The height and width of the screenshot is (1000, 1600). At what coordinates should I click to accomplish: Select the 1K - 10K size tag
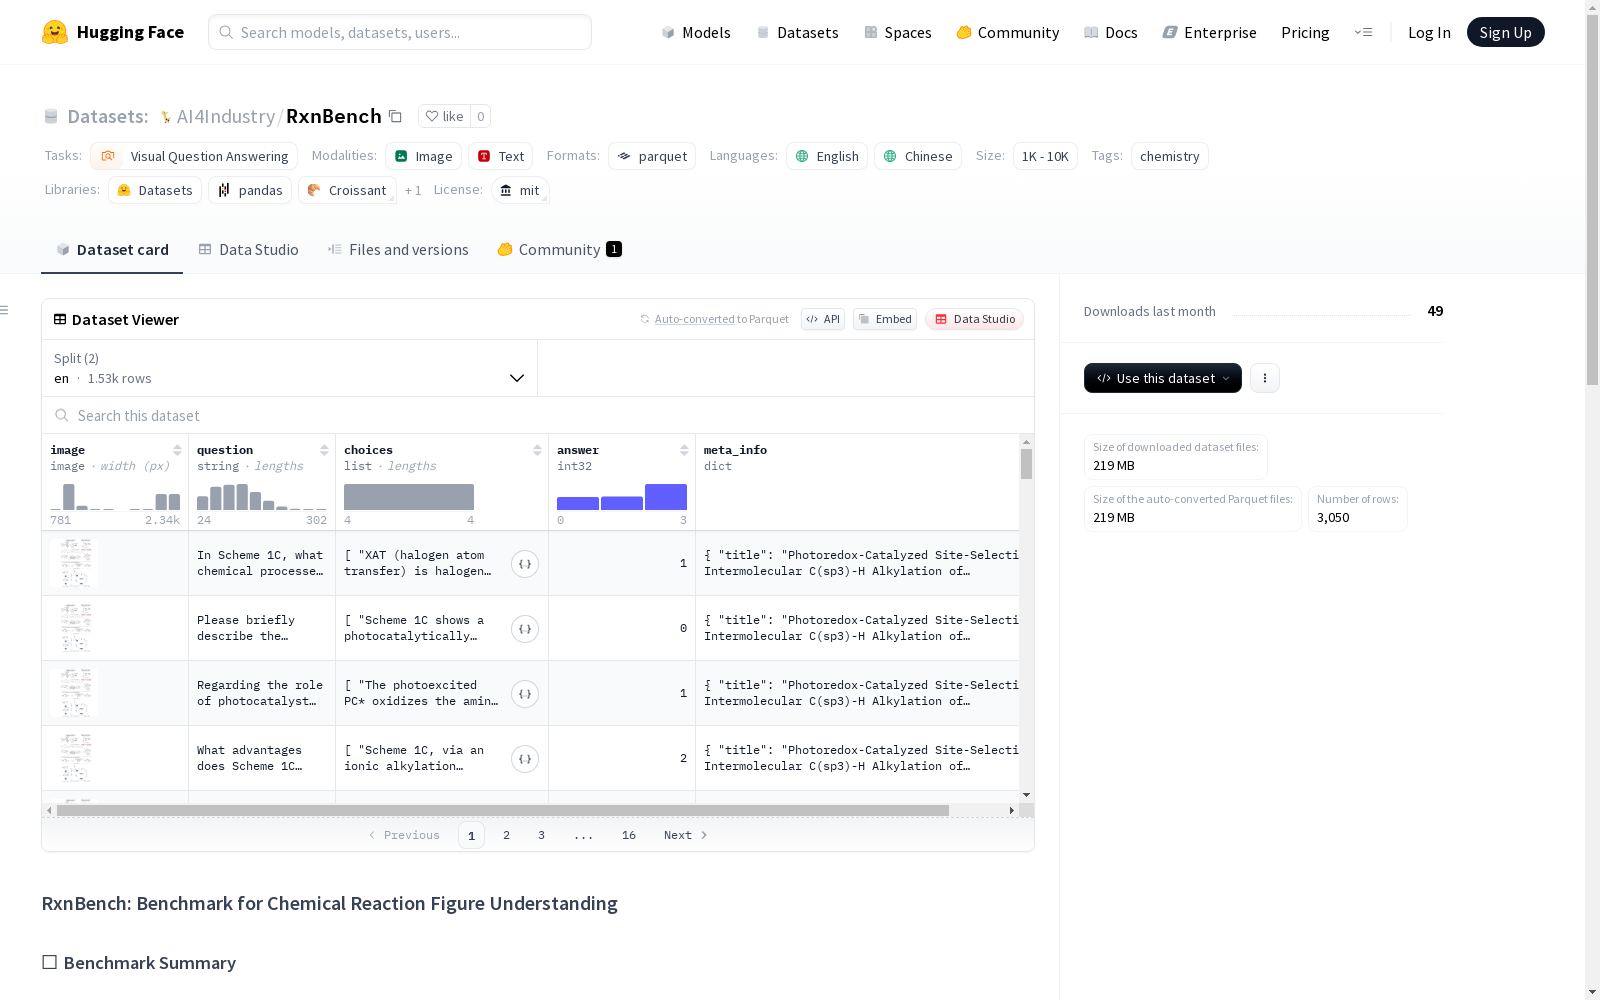coord(1045,156)
